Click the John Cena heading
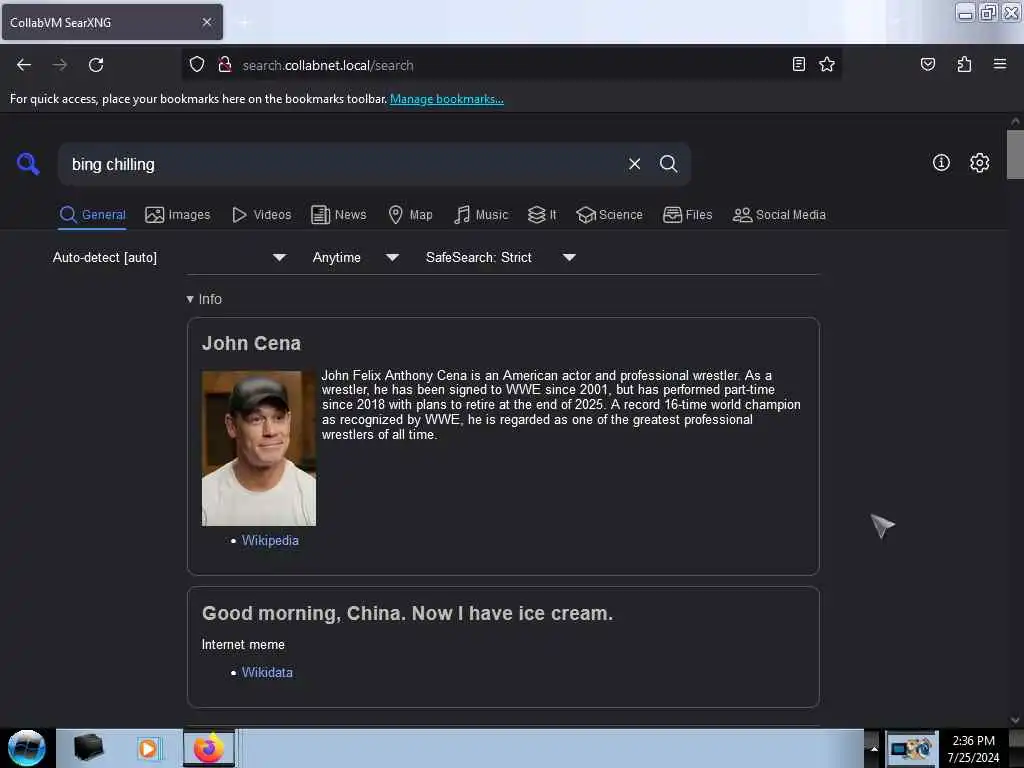The image size is (1024, 768). point(251,343)
